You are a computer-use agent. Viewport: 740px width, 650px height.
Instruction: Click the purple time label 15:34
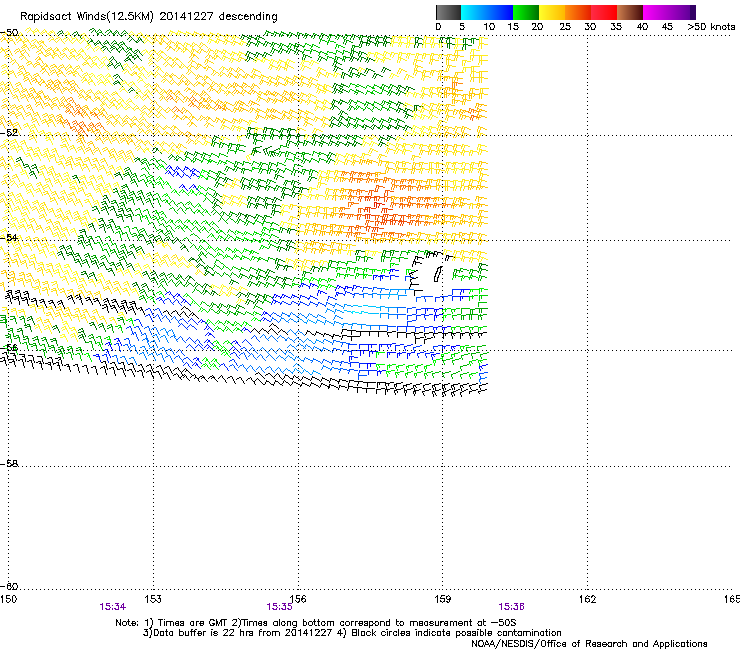click(x=113, y=607)
